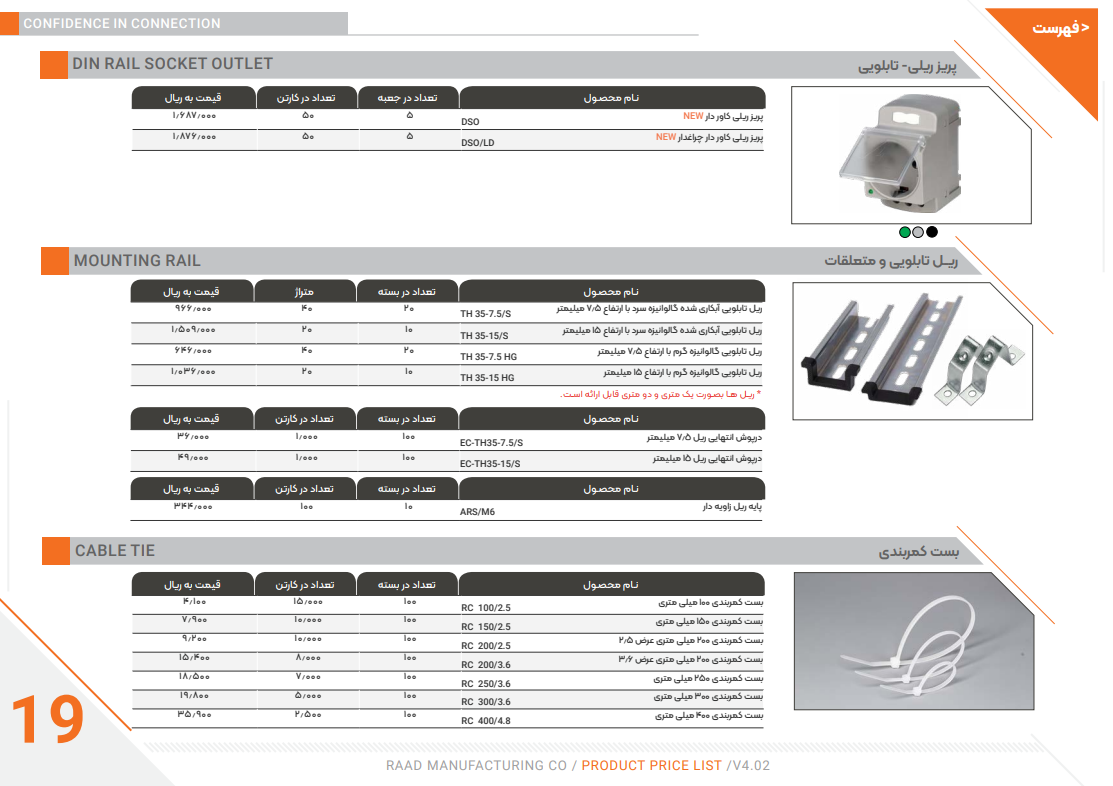This screenshot has height=786, width=1113.
Task: Click the large page number 19
Action: coord(47,720)
